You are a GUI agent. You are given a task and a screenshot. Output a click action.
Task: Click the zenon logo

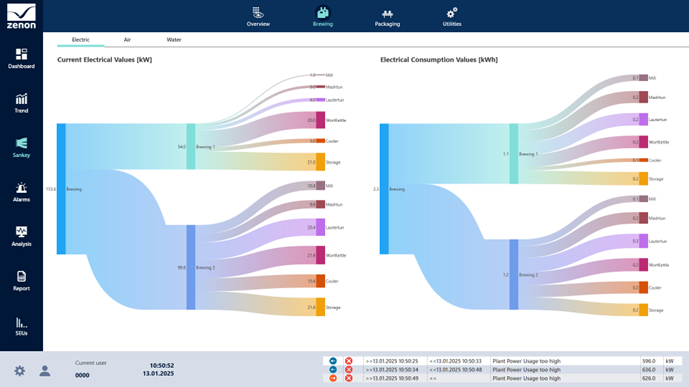pos(21,16)
